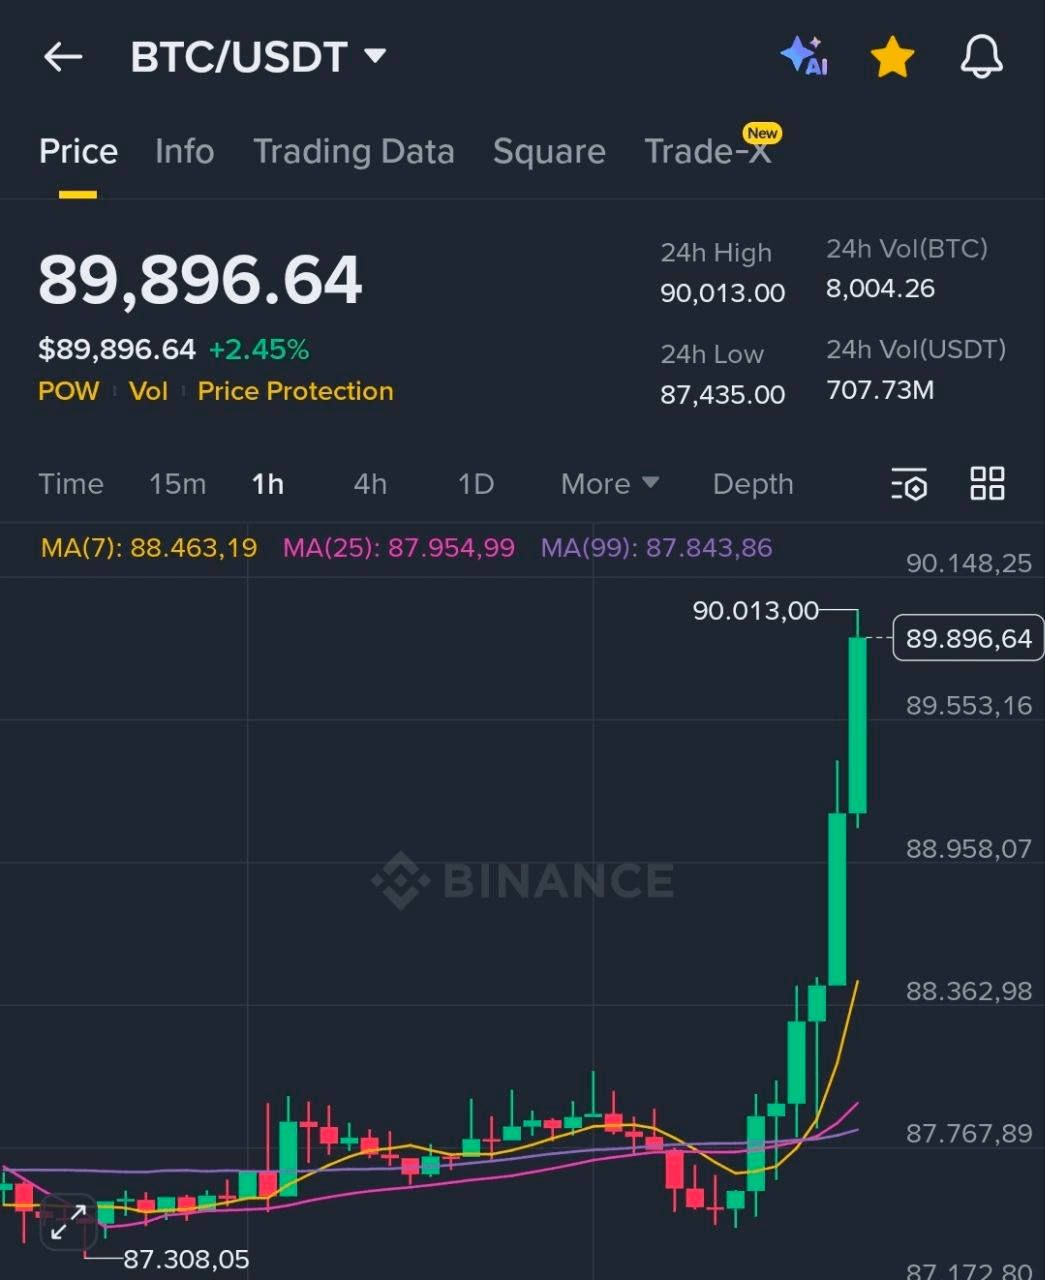
Task: Select the 4h chart interval
Action: pyautogui.click(x=370, y=484)
